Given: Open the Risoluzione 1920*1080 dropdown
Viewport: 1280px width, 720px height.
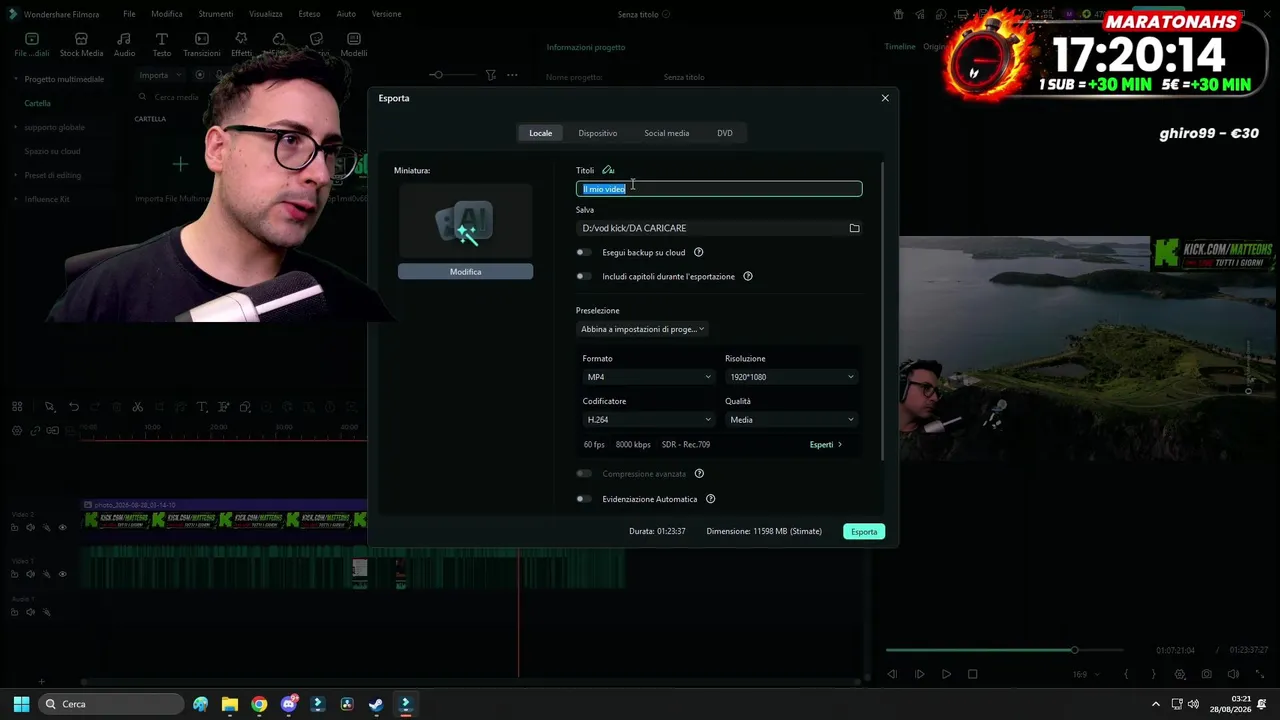Looking at the screenshot, I should pos(791,377).
